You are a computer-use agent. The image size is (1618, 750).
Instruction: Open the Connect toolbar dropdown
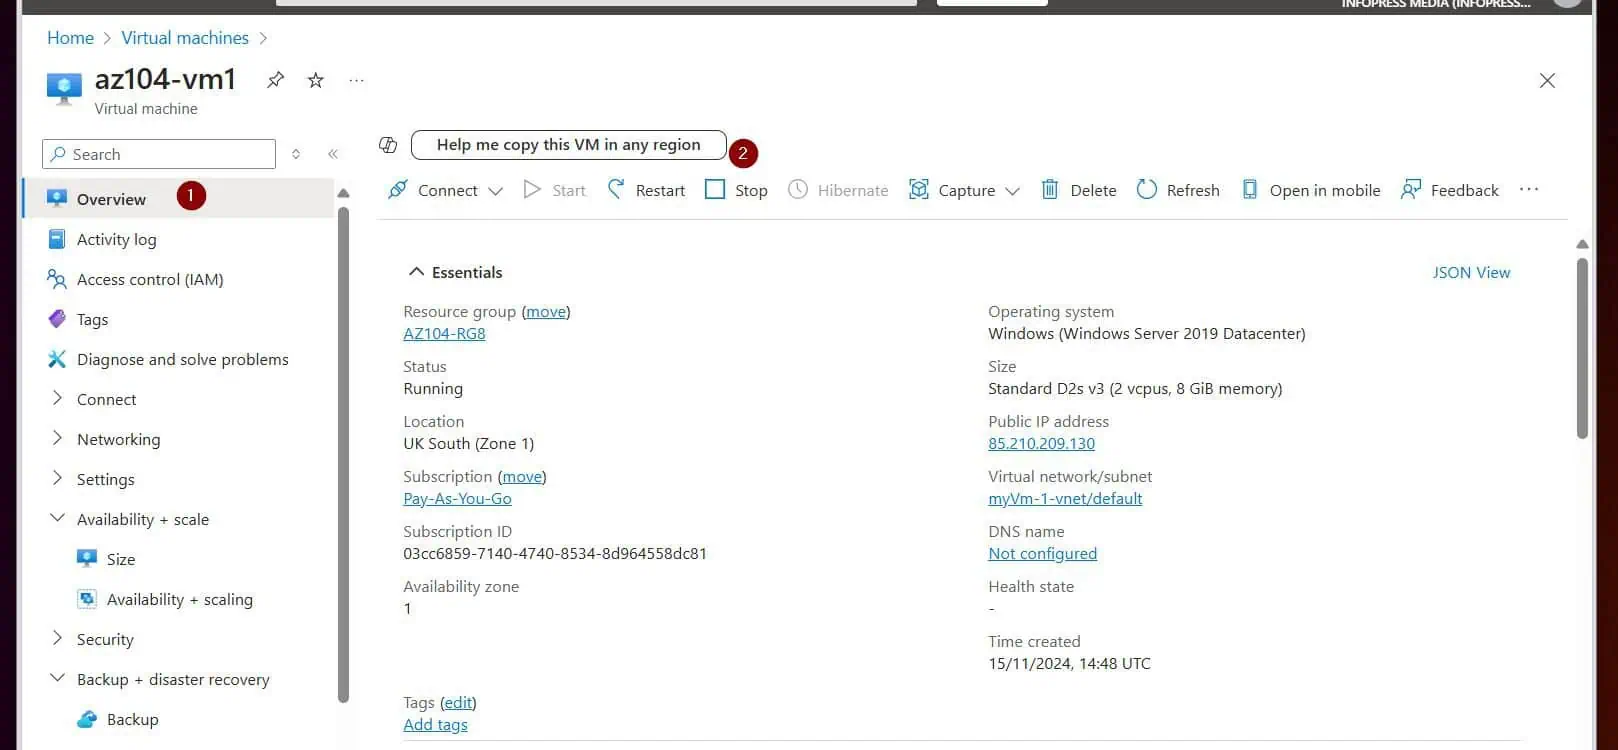(x=445, y=190)
